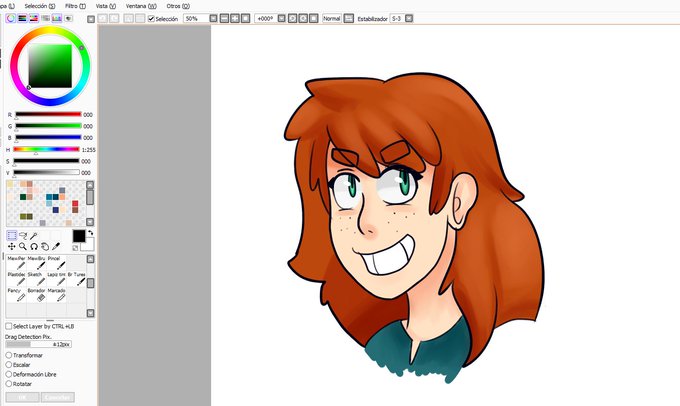Select the Transformar radio option
This screenshot has height=406, width=680.
[x=9, y=355]
